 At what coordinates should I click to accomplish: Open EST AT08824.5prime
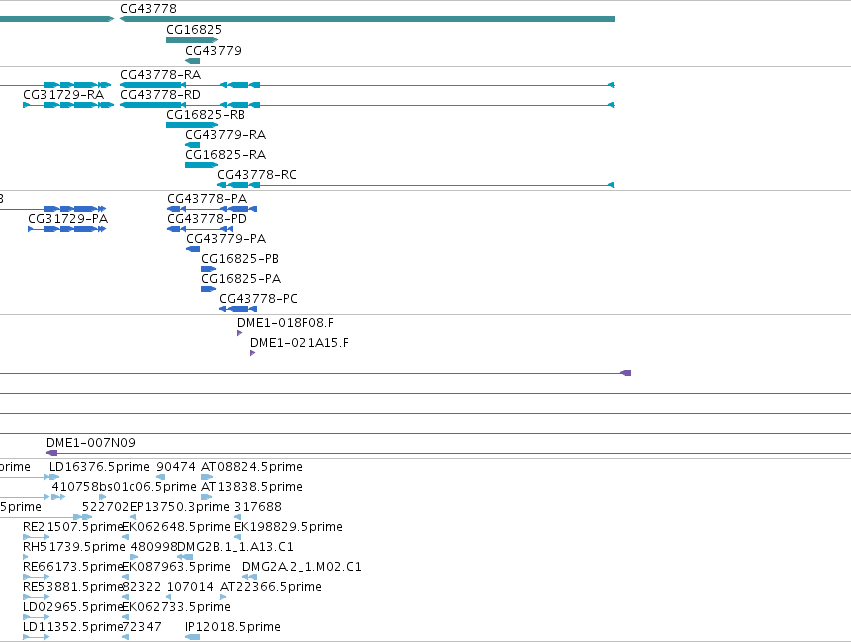click(252, 467)
